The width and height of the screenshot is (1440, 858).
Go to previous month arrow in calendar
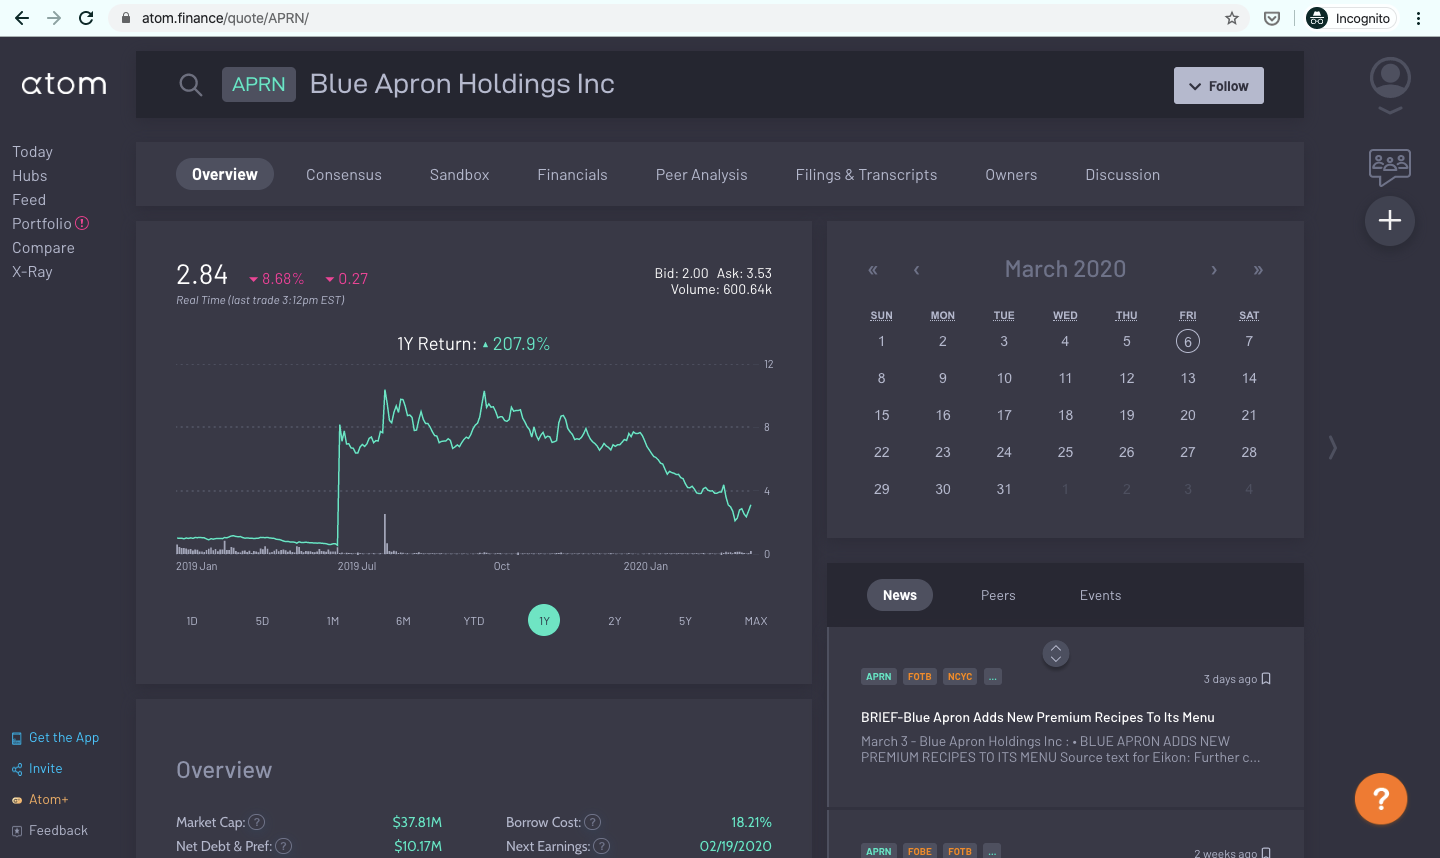[x=916, y=270]
